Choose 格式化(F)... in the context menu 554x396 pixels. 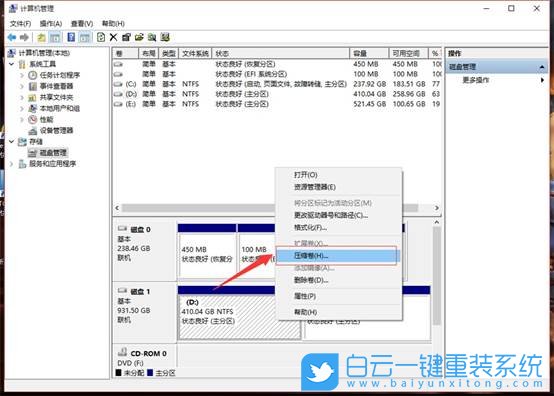(x=338, y=227)
